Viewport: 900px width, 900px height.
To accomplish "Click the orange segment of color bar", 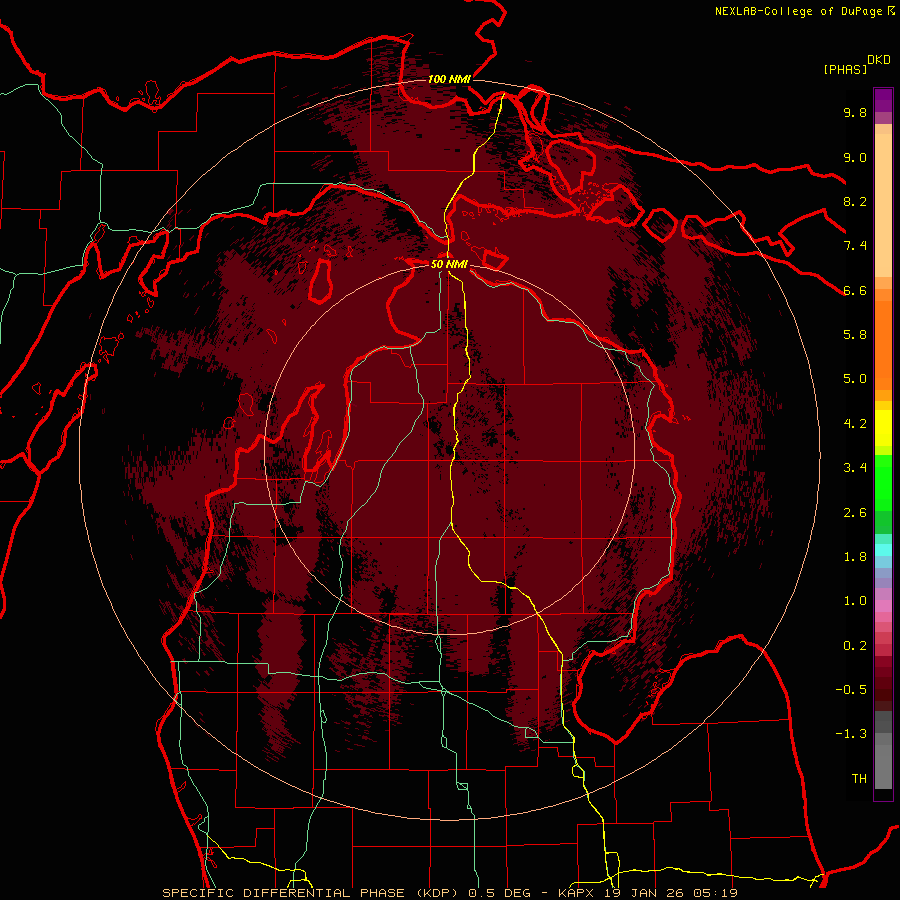I will pos(883,344).
